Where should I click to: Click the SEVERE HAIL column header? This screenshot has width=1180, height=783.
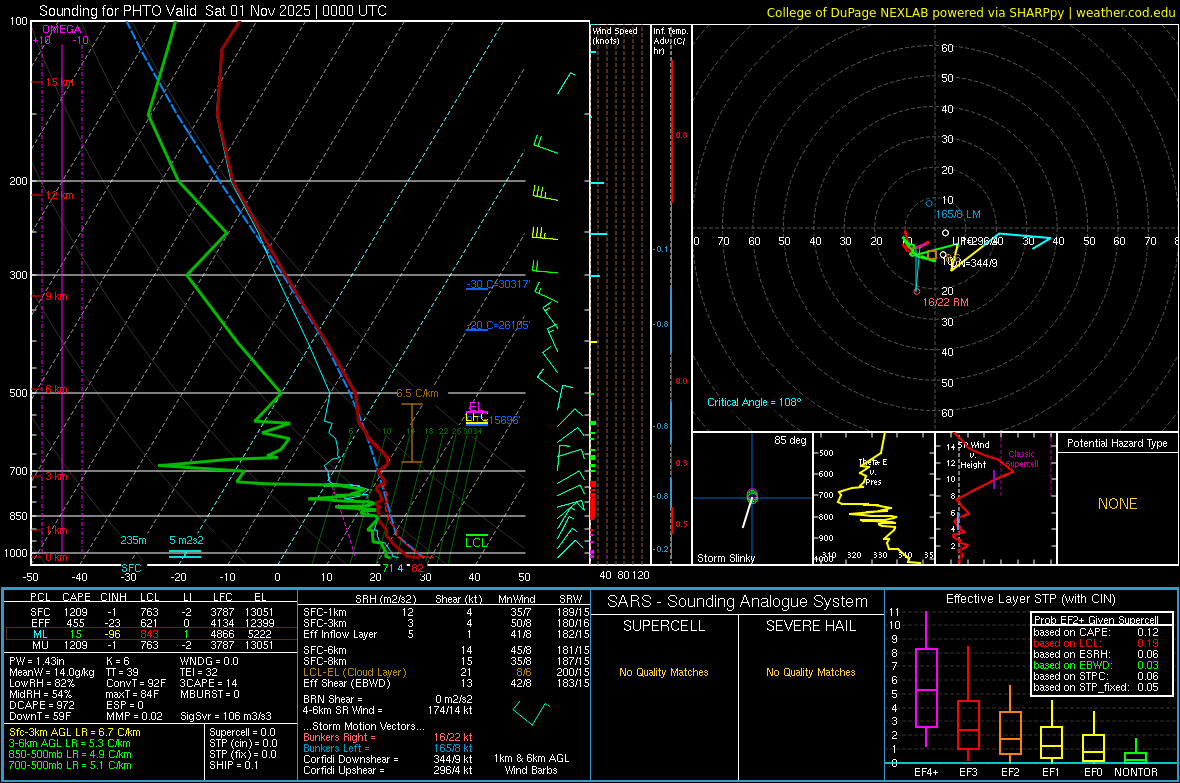[x=810, y=626]
